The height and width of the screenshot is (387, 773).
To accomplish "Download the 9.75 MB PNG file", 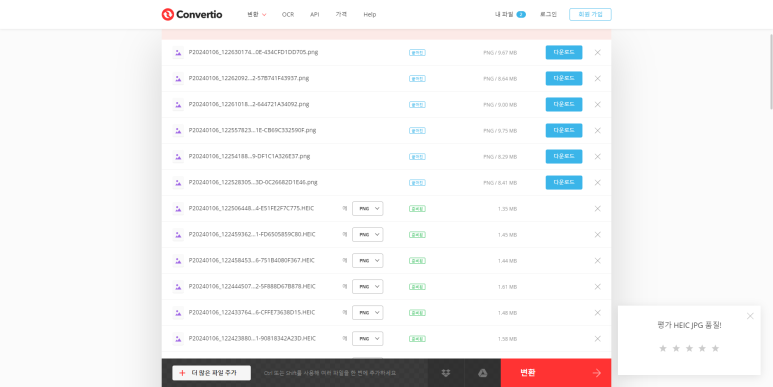I will [563, 131].
